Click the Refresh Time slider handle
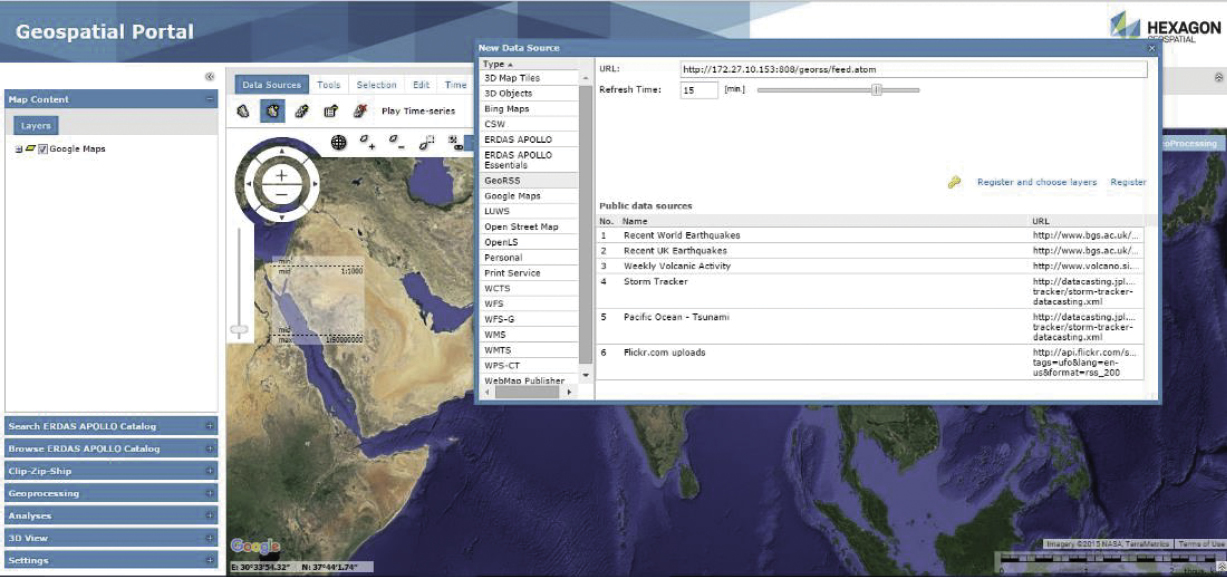This screenshot has width=1227, height=577. [874, 90]
